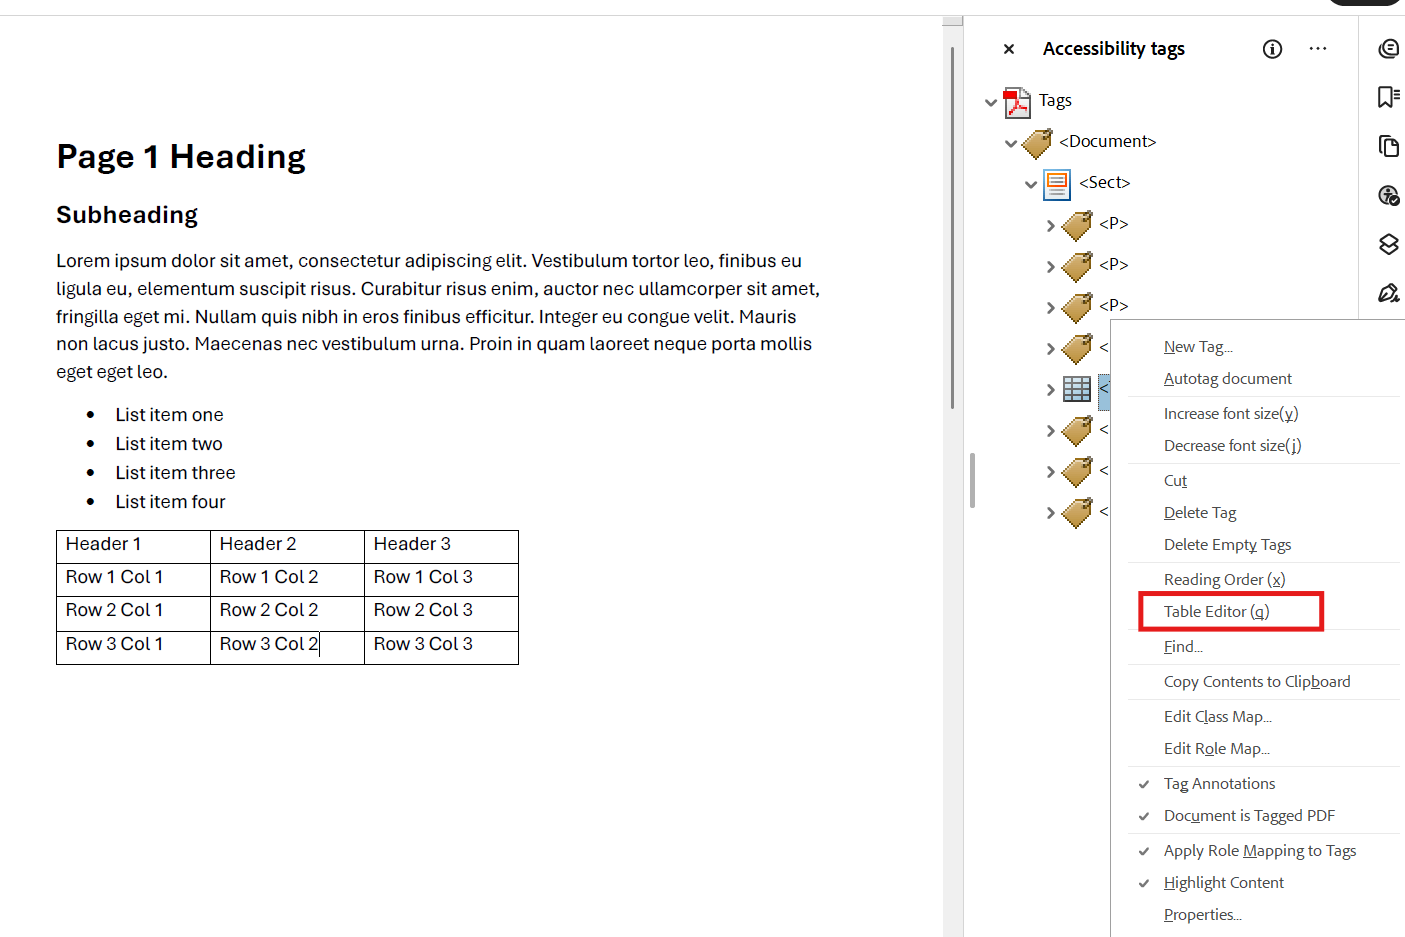
Task: Click the 'Row 2 Col 3' table cell
Action: [441, 614]
